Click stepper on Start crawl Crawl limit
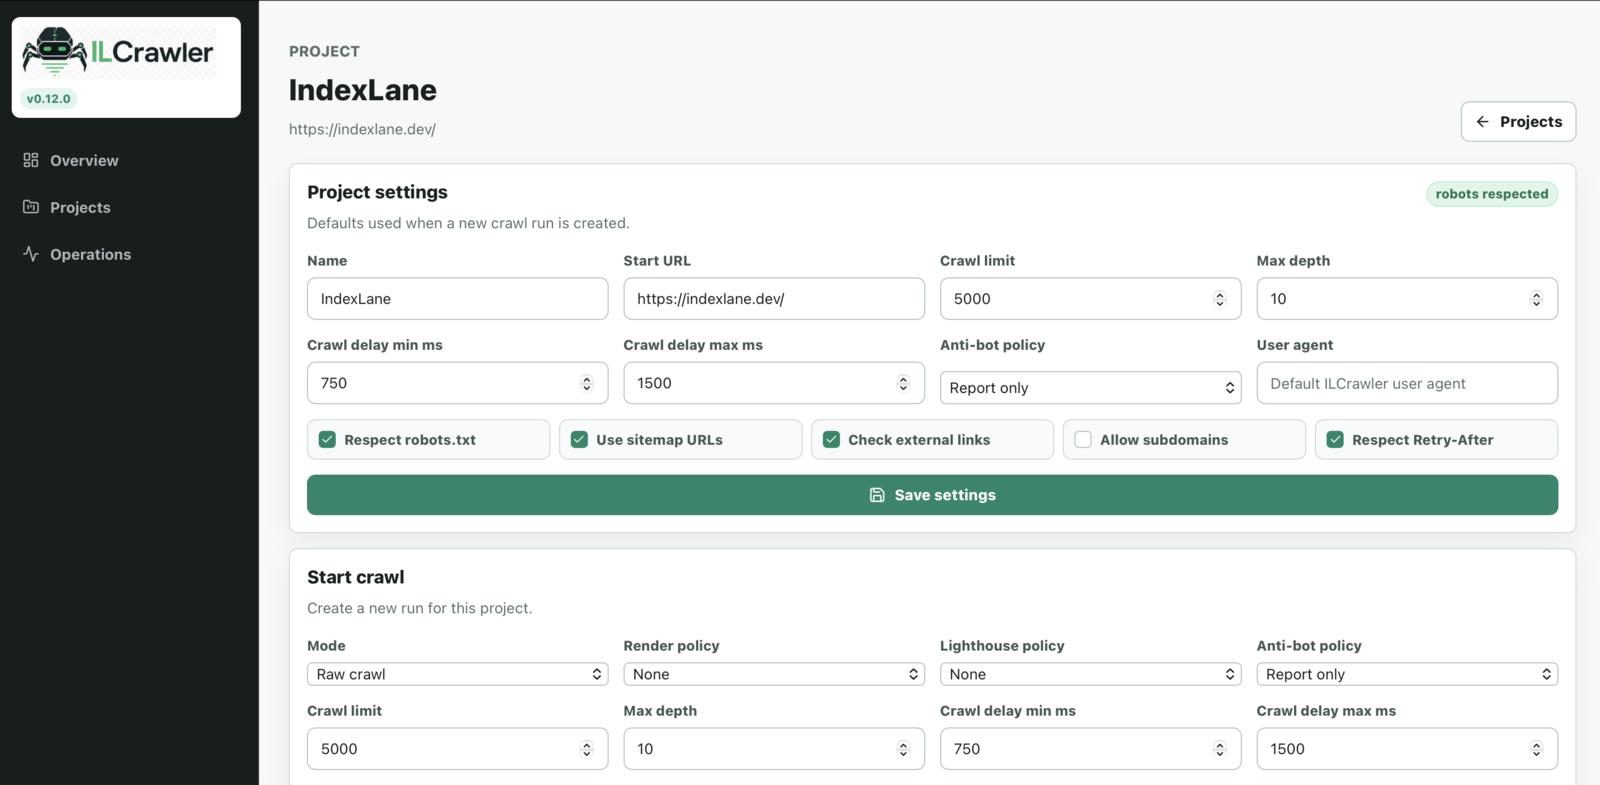 587,749
